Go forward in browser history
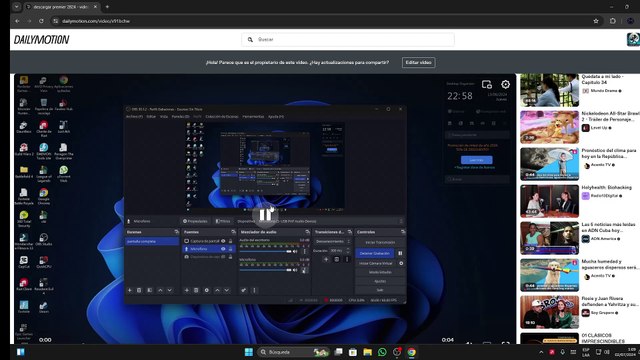 pos(29,21)
